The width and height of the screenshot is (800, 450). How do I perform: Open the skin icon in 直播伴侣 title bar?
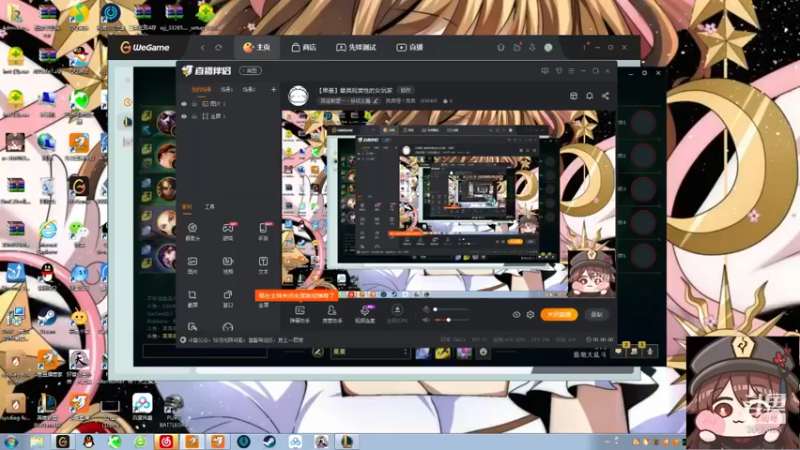559,71
